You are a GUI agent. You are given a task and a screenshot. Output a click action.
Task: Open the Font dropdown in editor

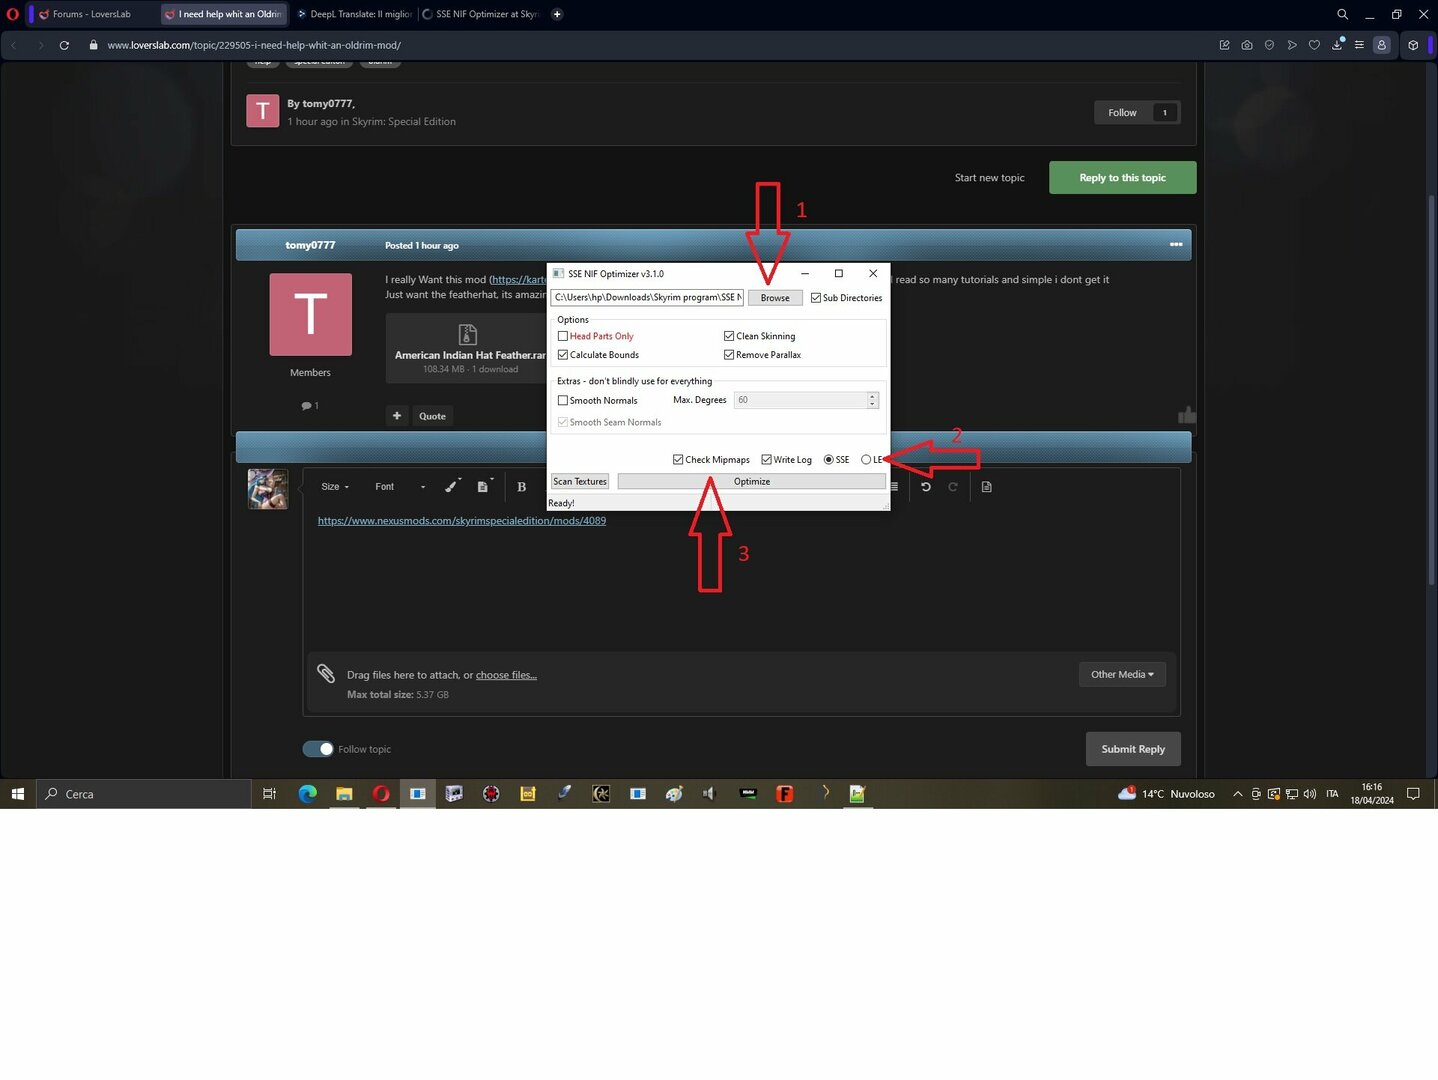pyautogui.click(x=400, y=487)
